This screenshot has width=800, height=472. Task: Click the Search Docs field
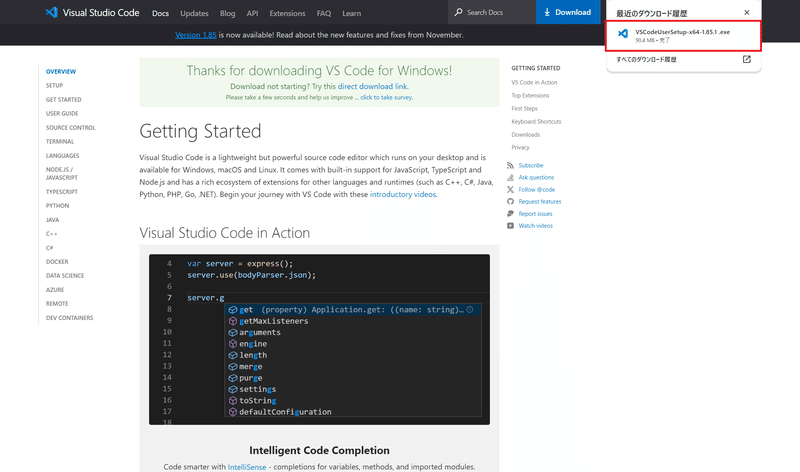[492, 12]
